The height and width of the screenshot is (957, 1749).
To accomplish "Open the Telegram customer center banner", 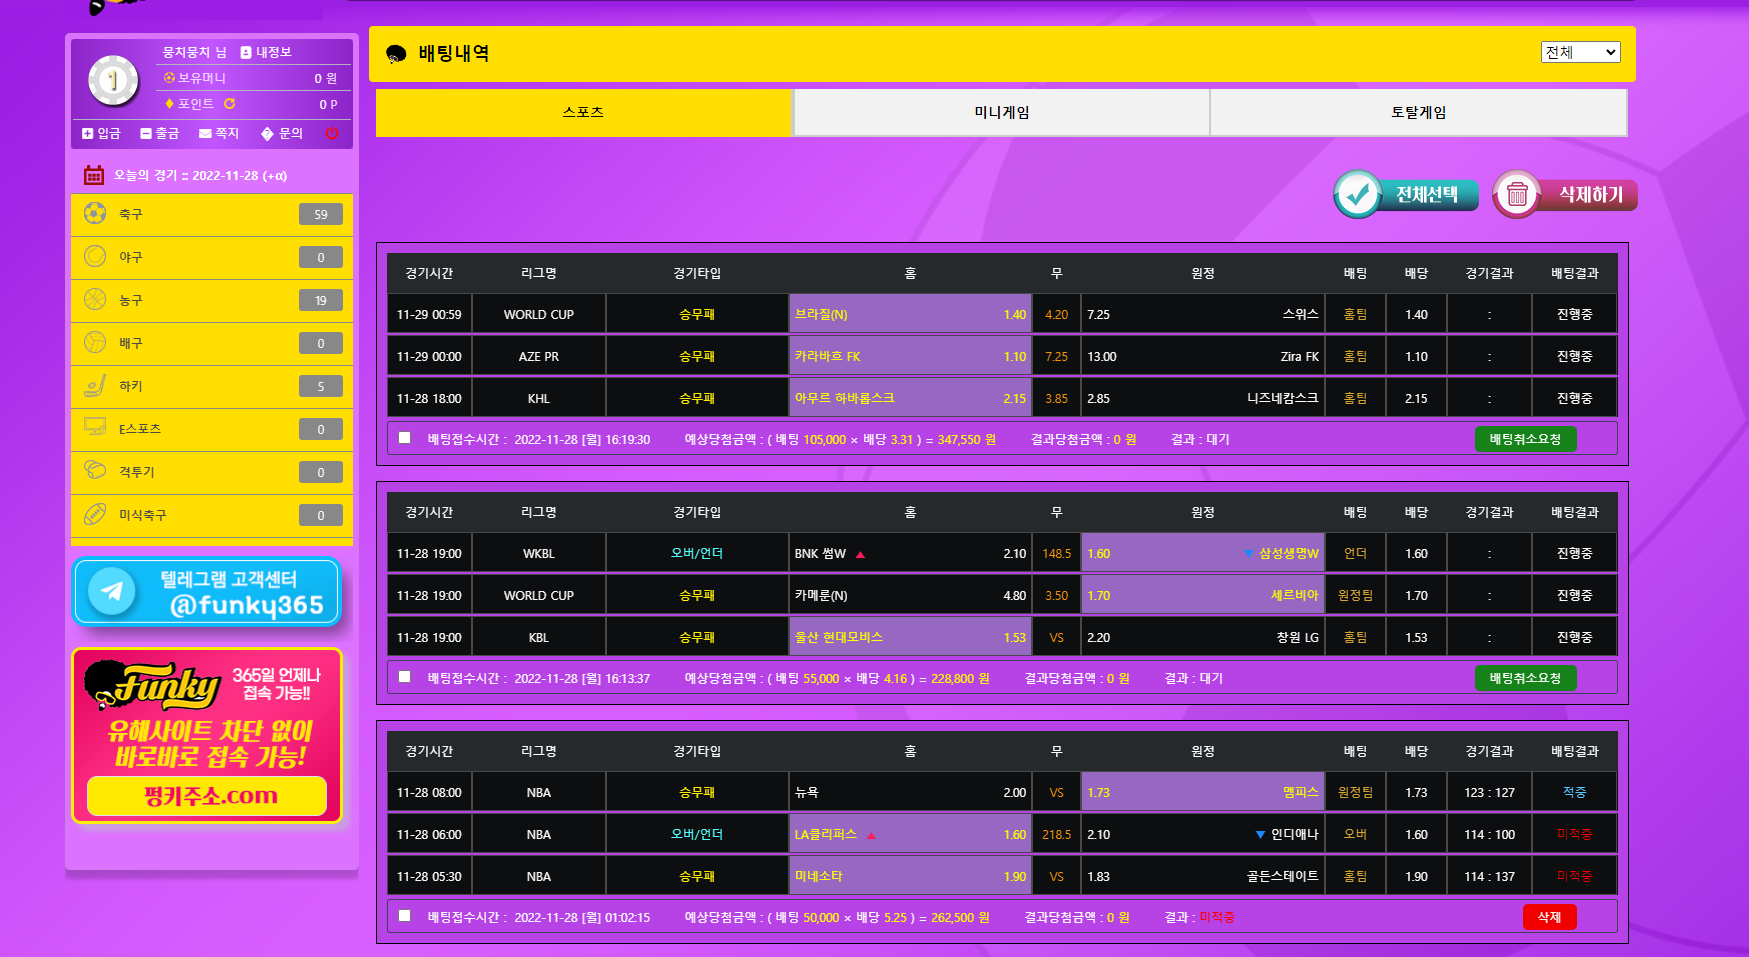I will click(x=207, y=592).
